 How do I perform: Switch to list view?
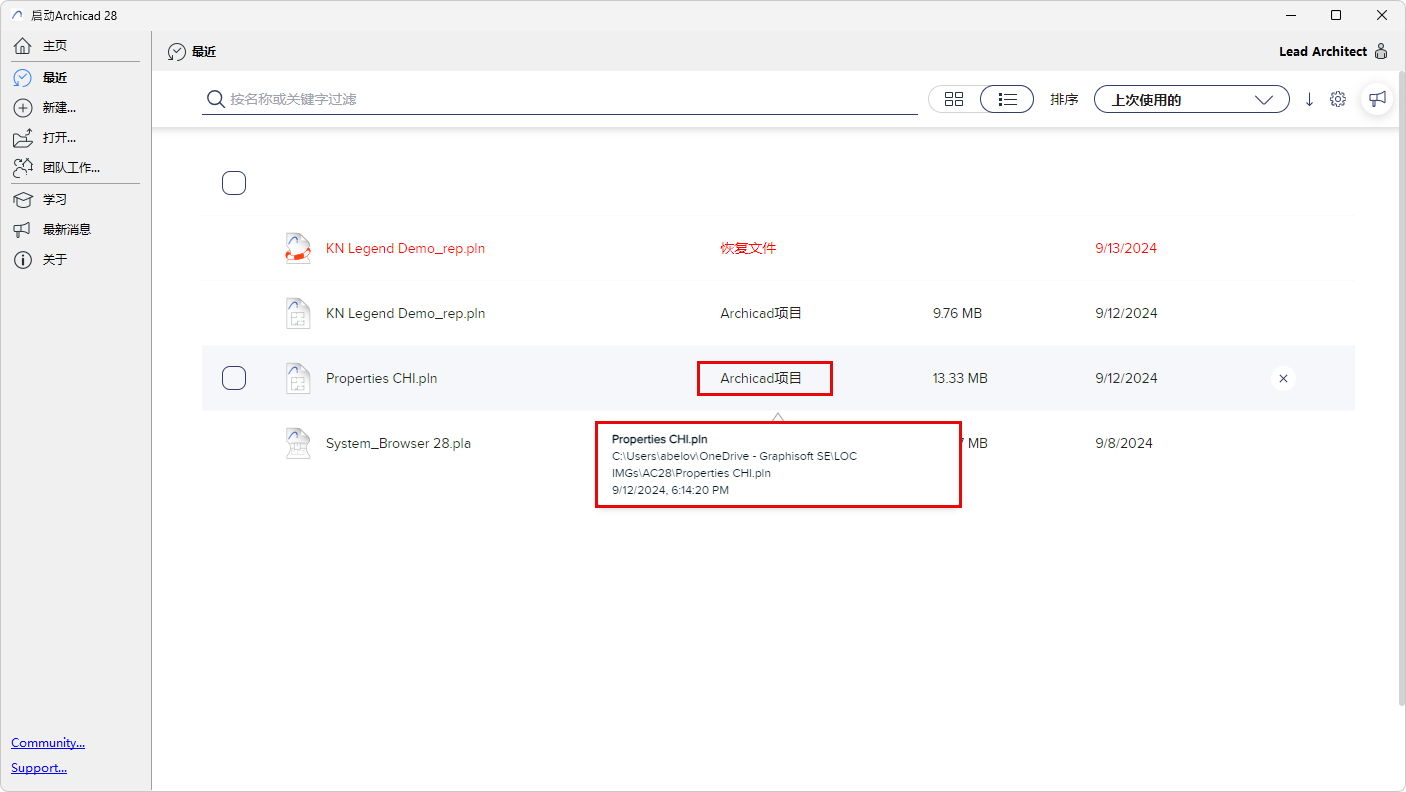[1007, 99]
